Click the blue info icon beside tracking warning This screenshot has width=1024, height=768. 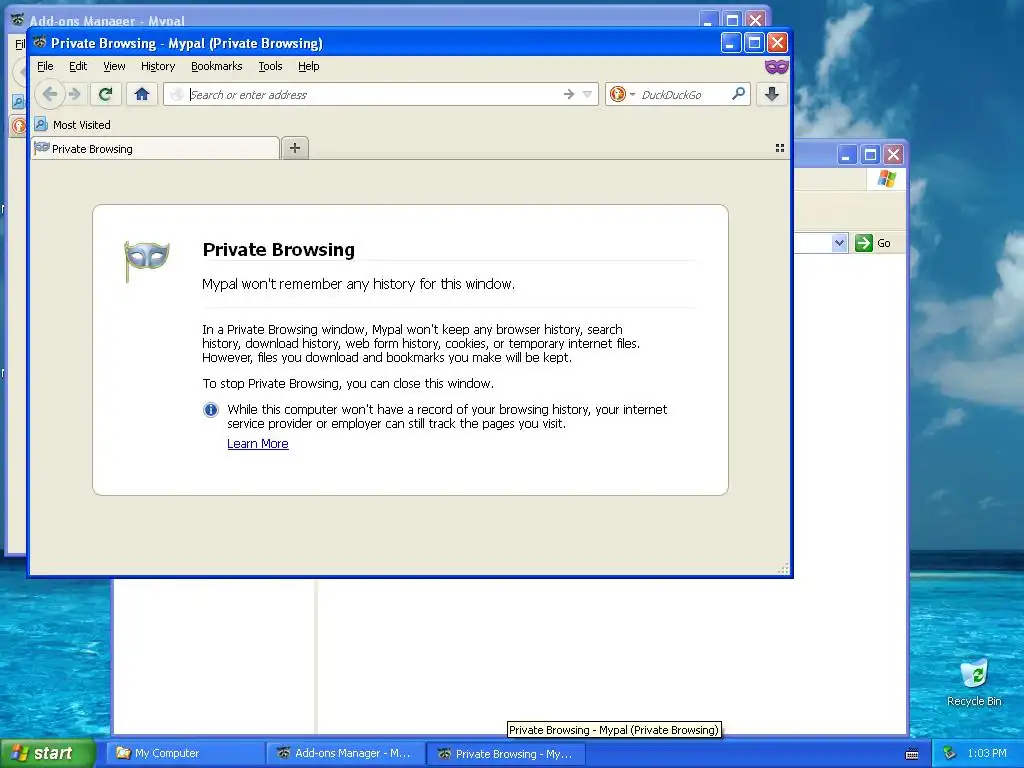pyautogui.click(x=210, y=410)
